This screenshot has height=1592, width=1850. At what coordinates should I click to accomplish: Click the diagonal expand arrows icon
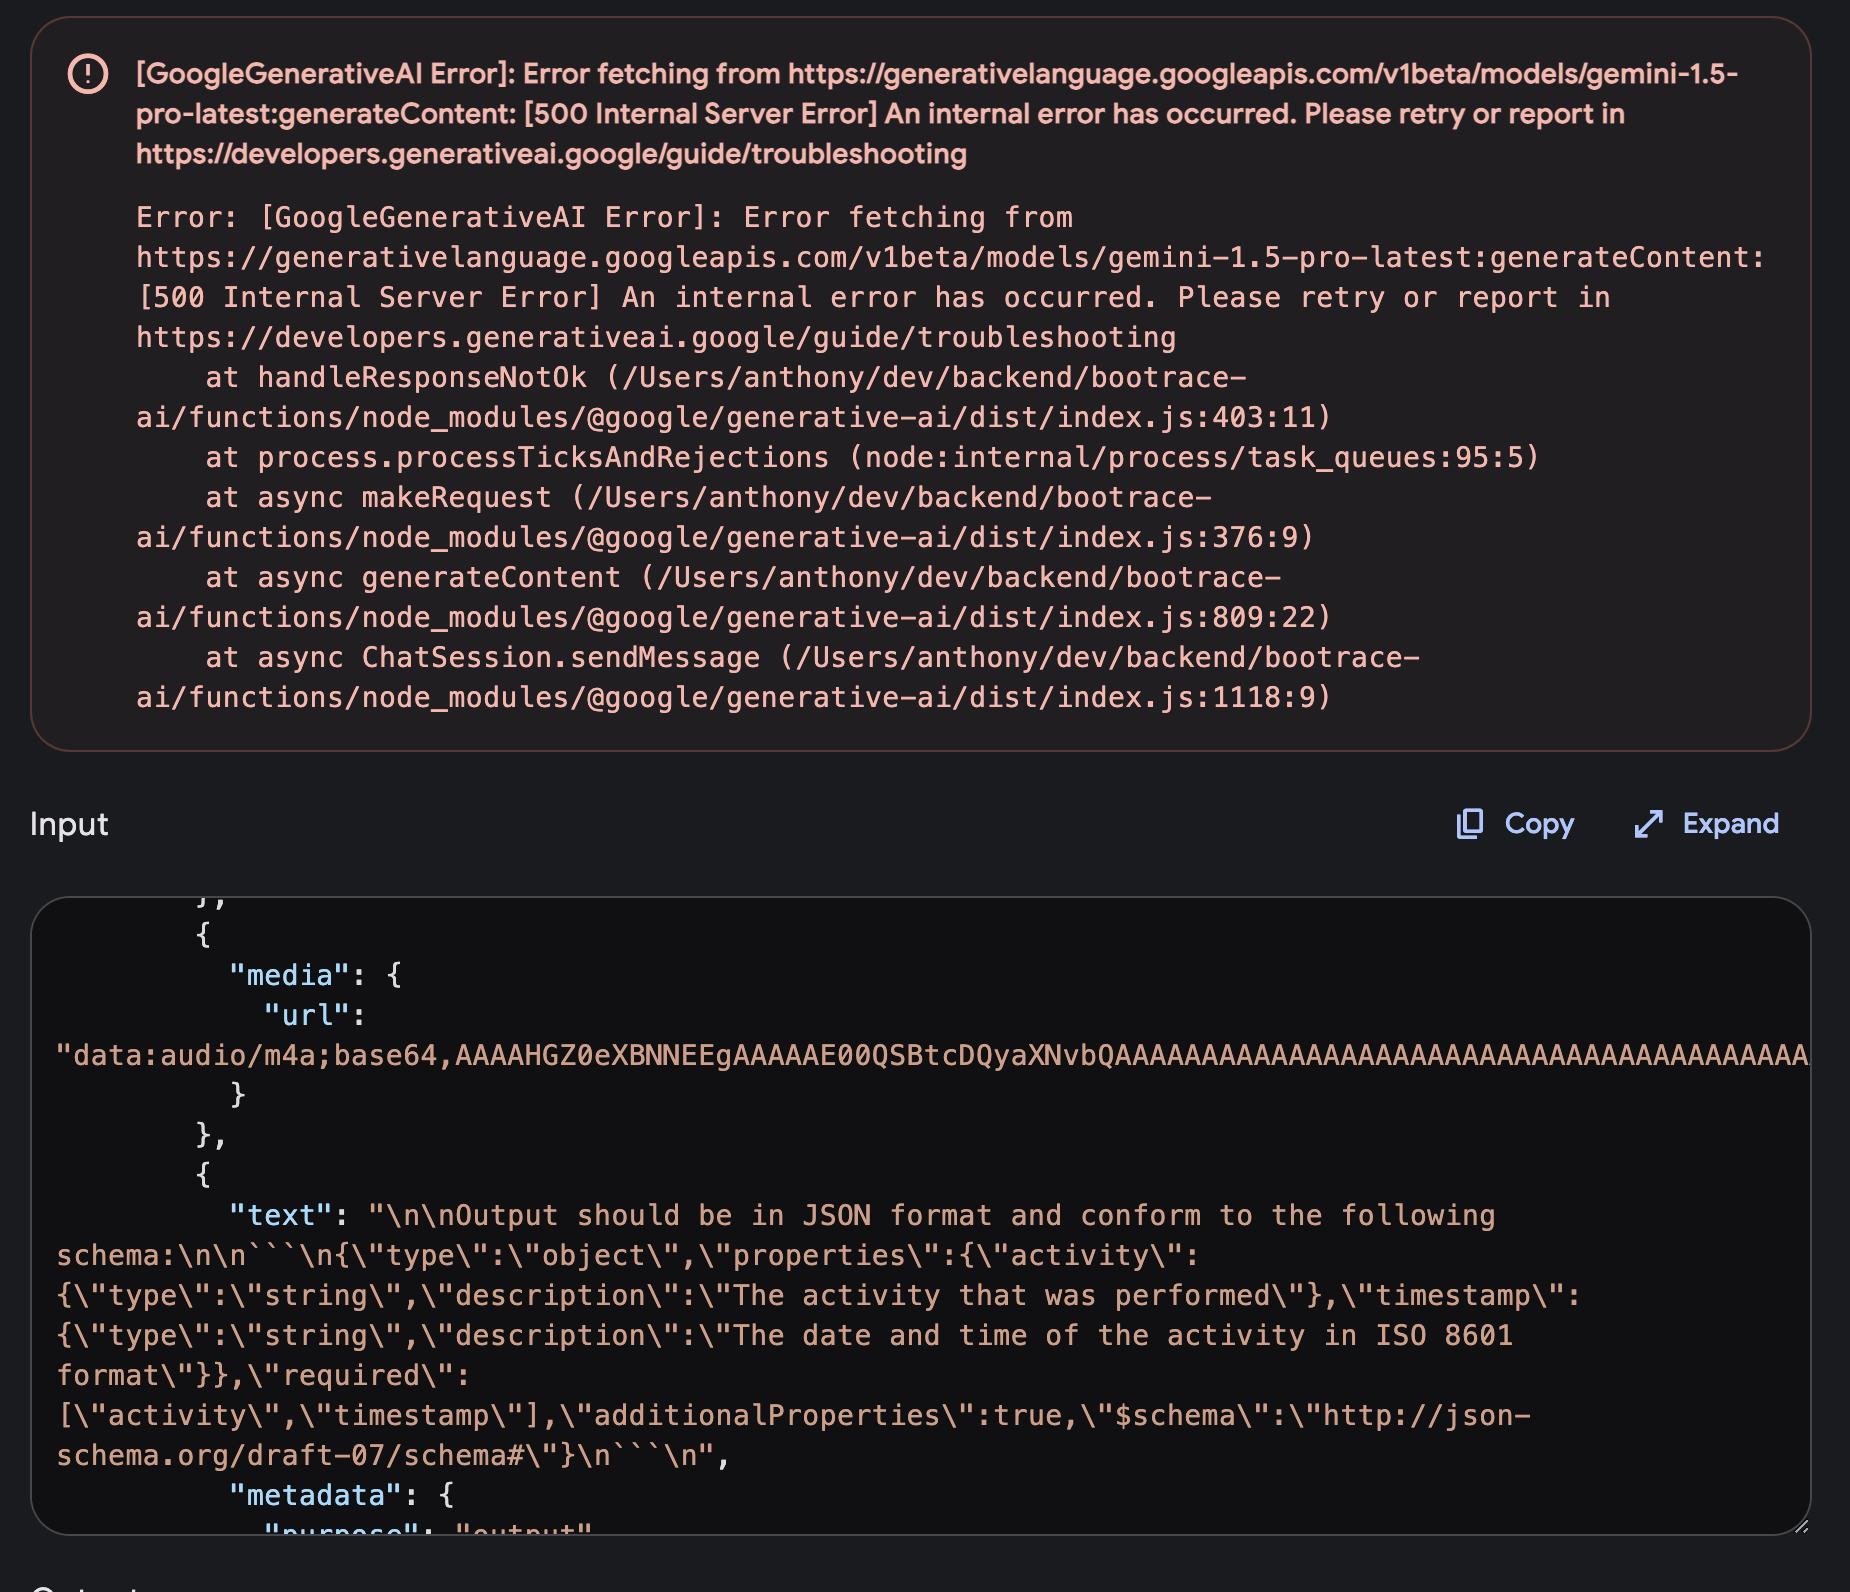point(1649,824)
